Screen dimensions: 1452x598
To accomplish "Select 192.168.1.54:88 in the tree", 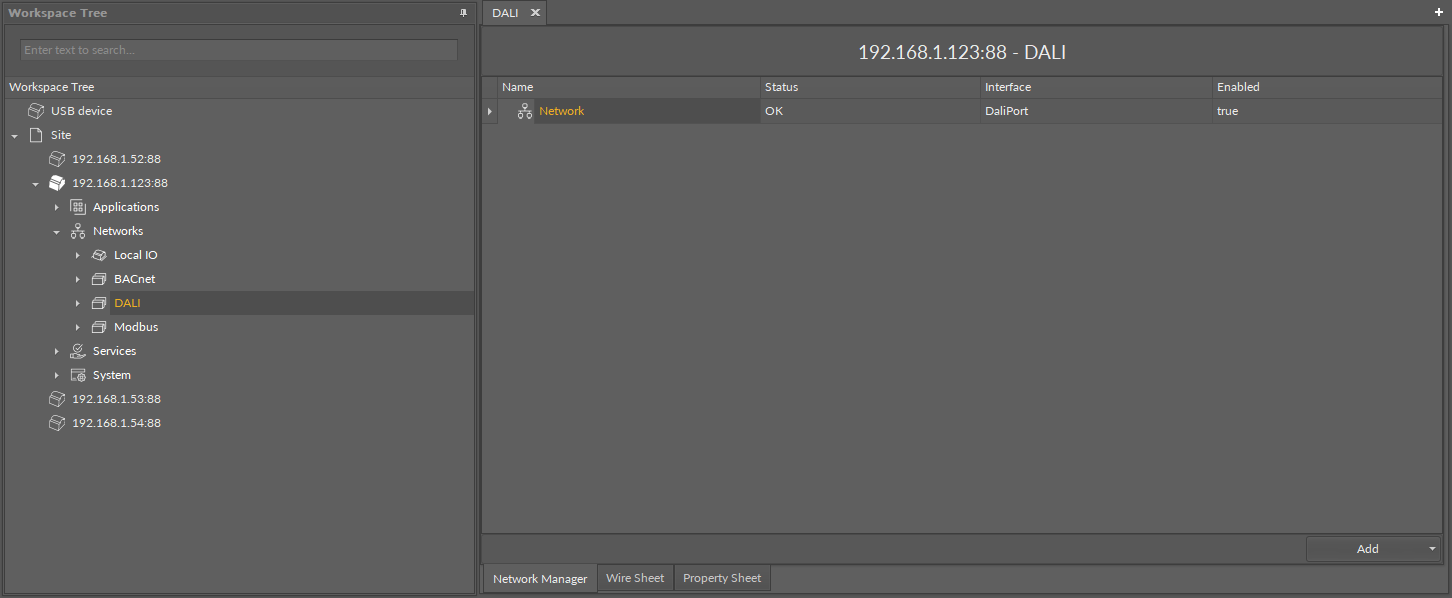I will click(116, 423).
